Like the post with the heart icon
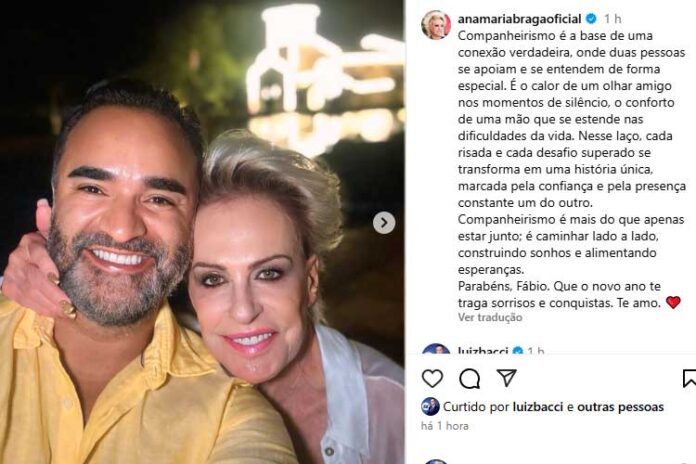This screenshot has height=464, width=696. tap(432, 378)
